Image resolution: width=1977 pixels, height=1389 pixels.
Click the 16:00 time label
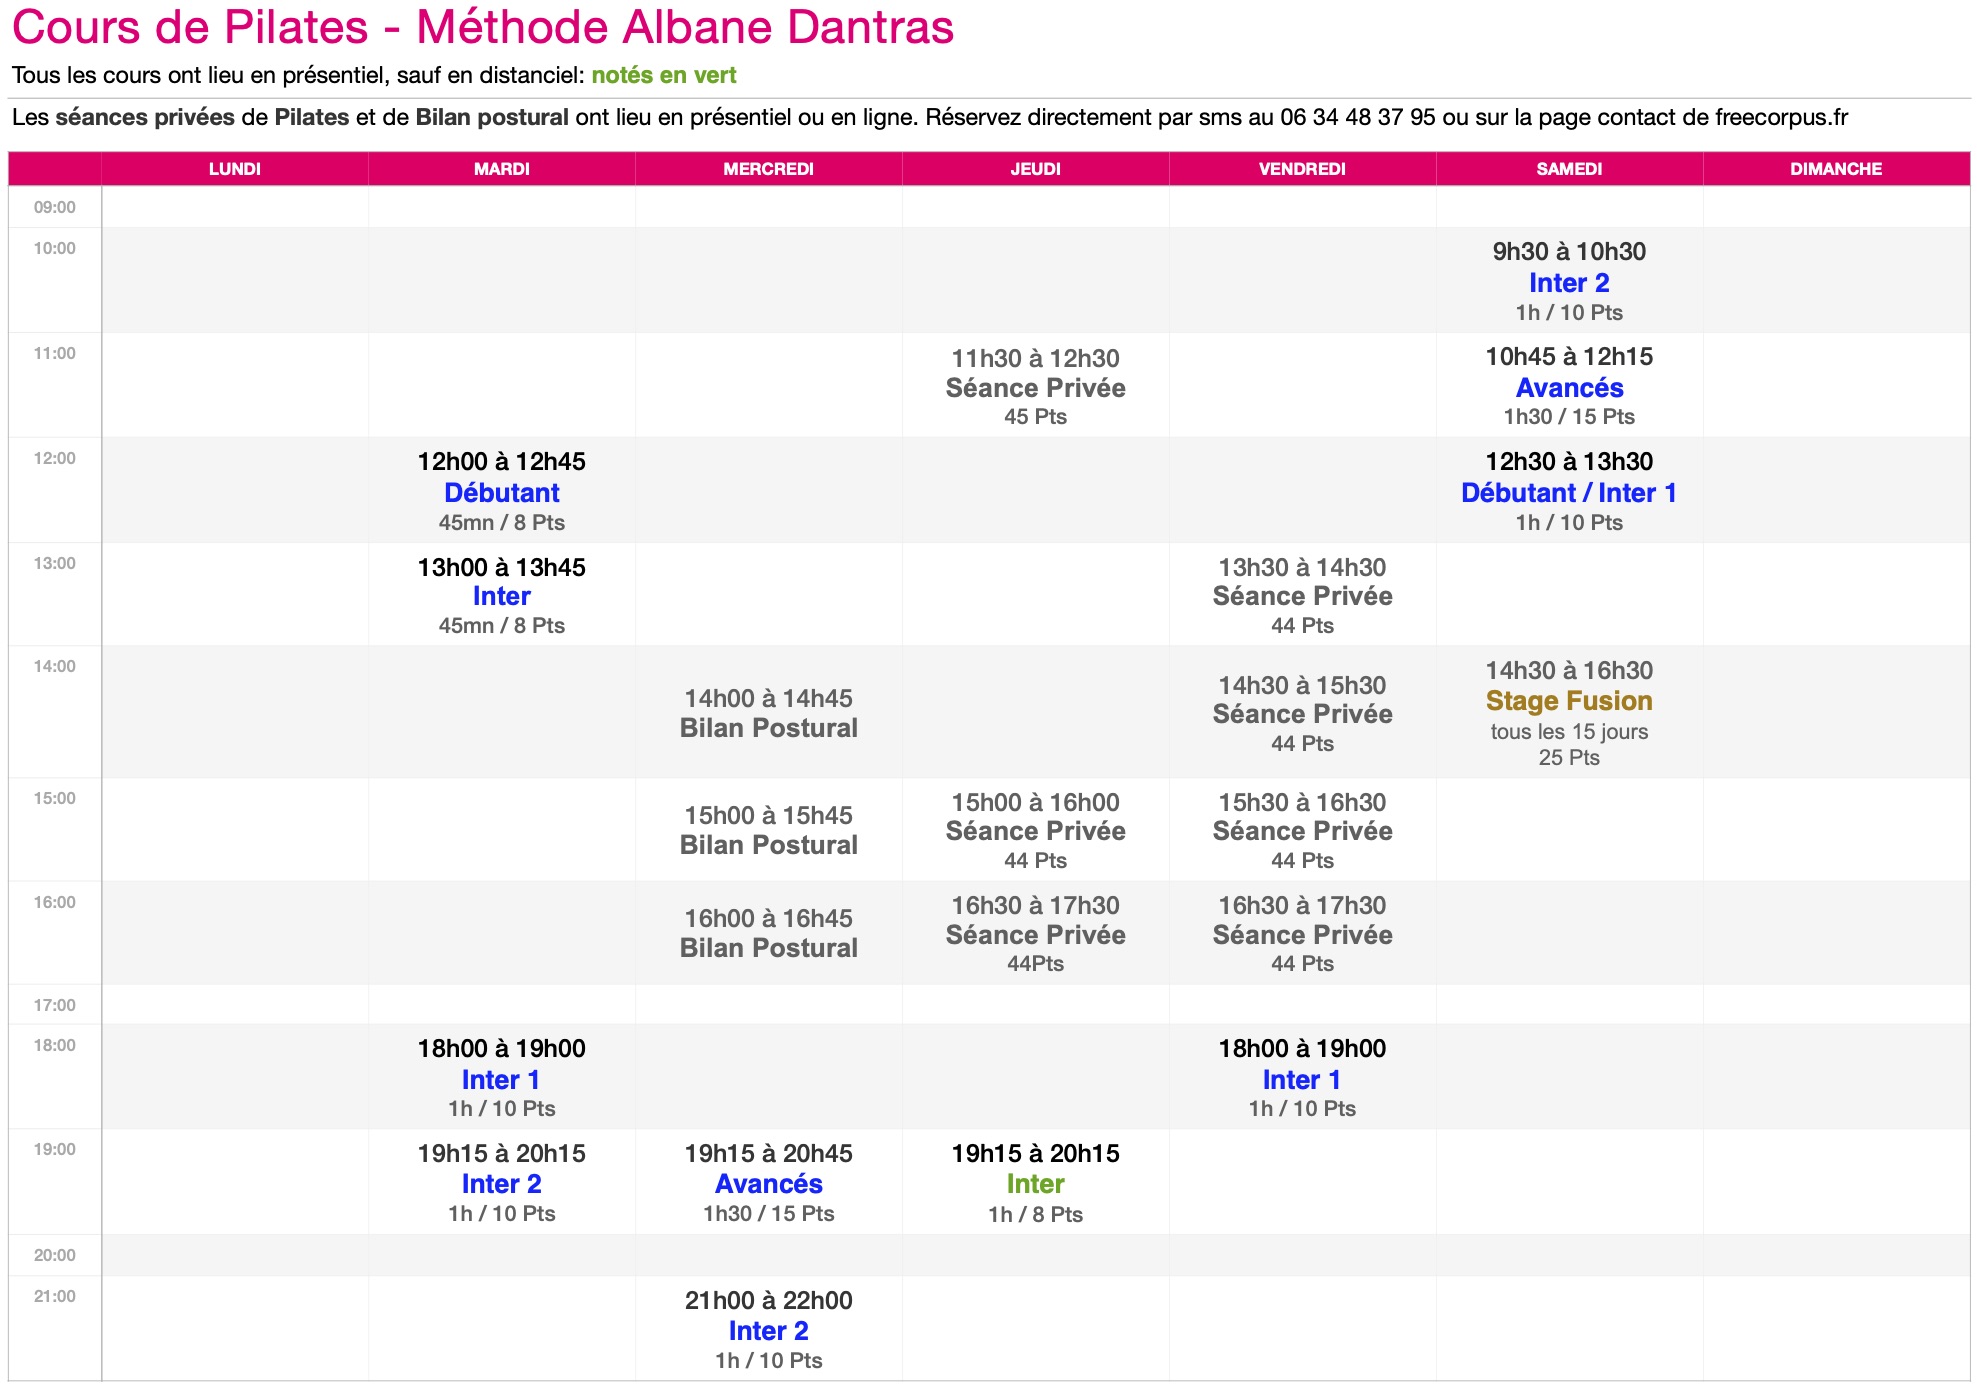(x=54, y=902)
